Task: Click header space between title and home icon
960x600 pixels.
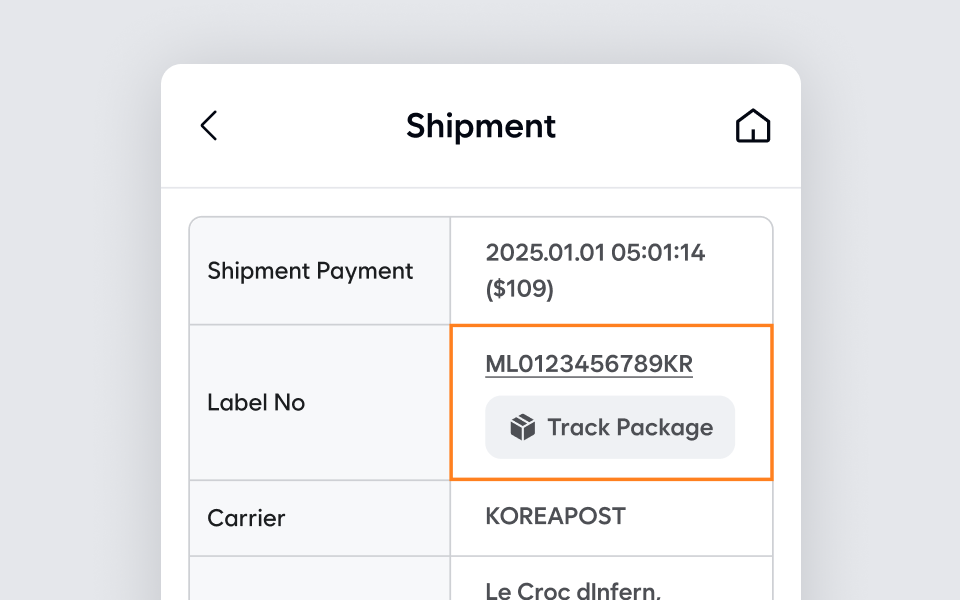Action: pos(645,126)
